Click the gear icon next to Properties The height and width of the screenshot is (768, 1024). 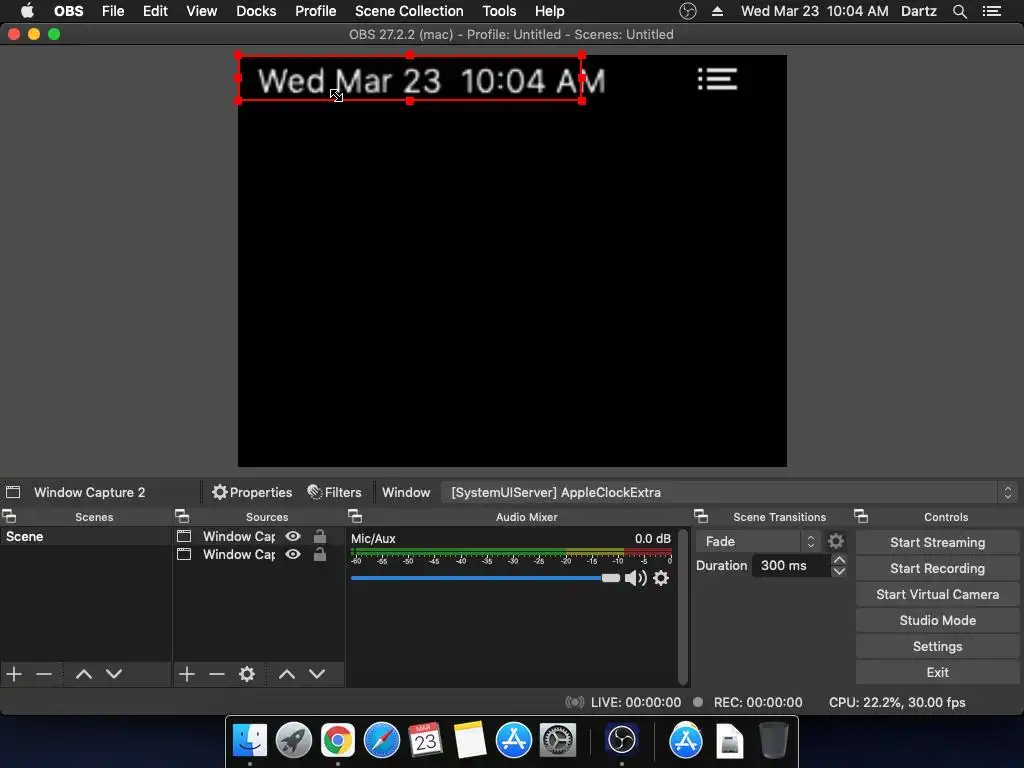(220, 492)
